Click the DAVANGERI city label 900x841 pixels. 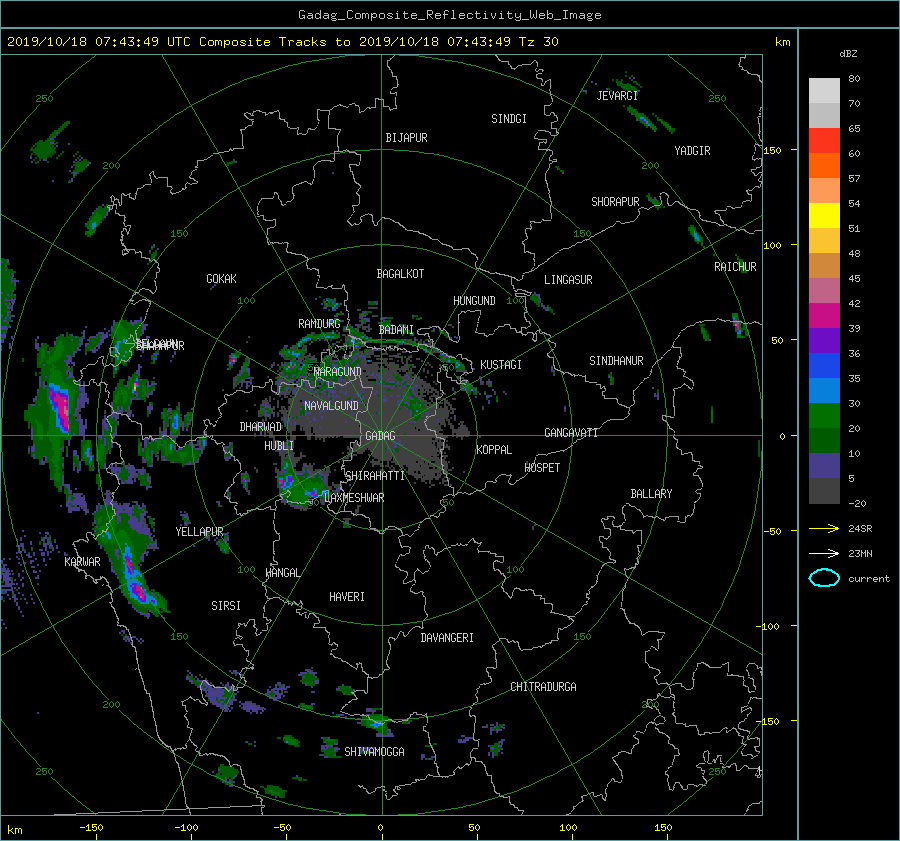447,638
